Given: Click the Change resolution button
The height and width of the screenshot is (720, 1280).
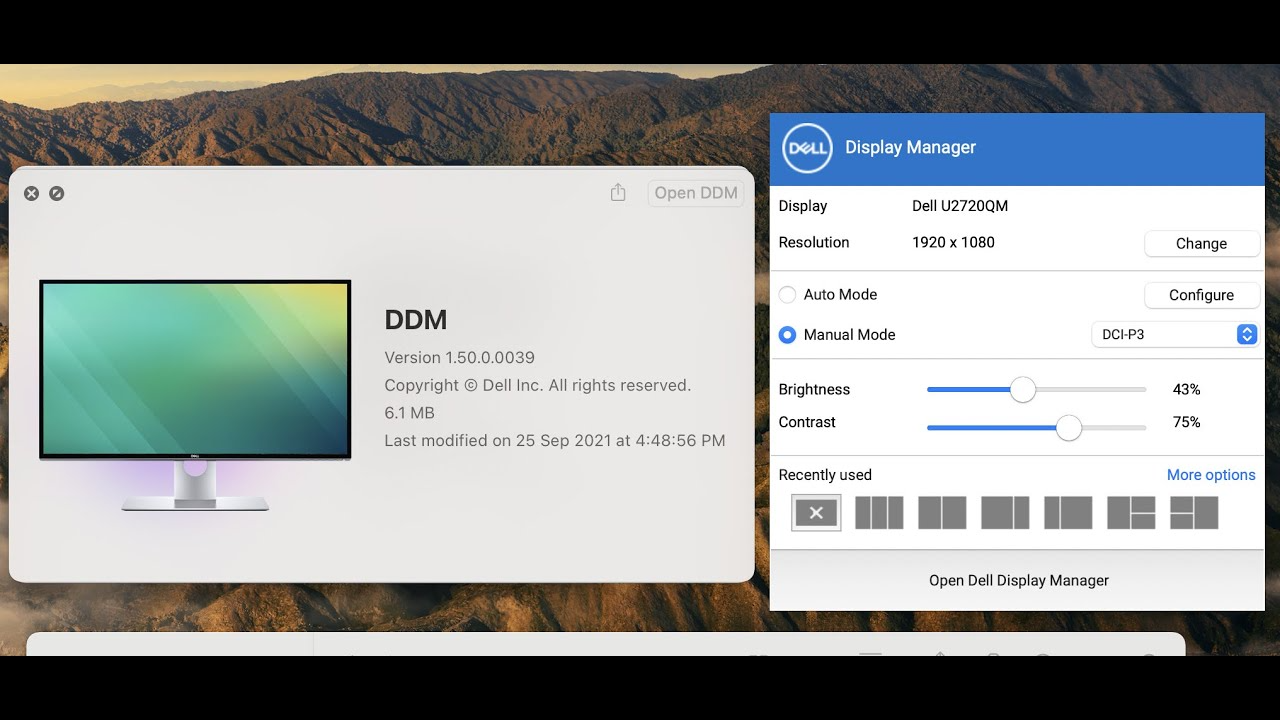Looking at the screenshot, I should pyautogui.click(x=1201, y=244).
